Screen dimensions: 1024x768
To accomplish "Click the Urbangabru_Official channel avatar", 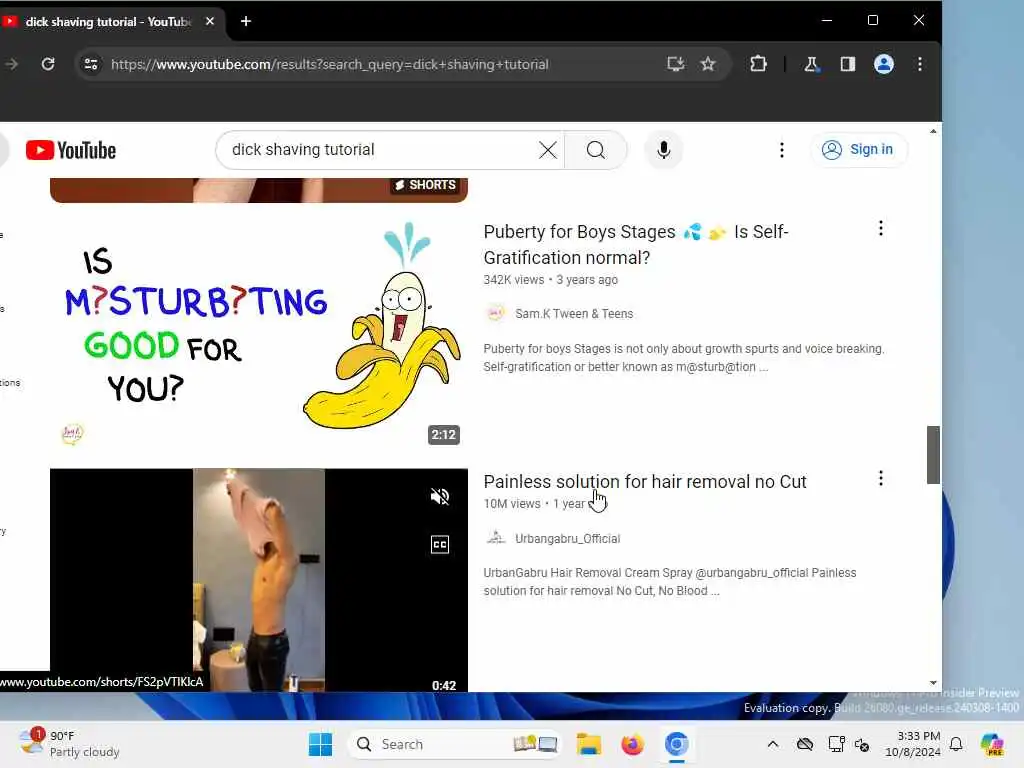I will pos(496,538).
